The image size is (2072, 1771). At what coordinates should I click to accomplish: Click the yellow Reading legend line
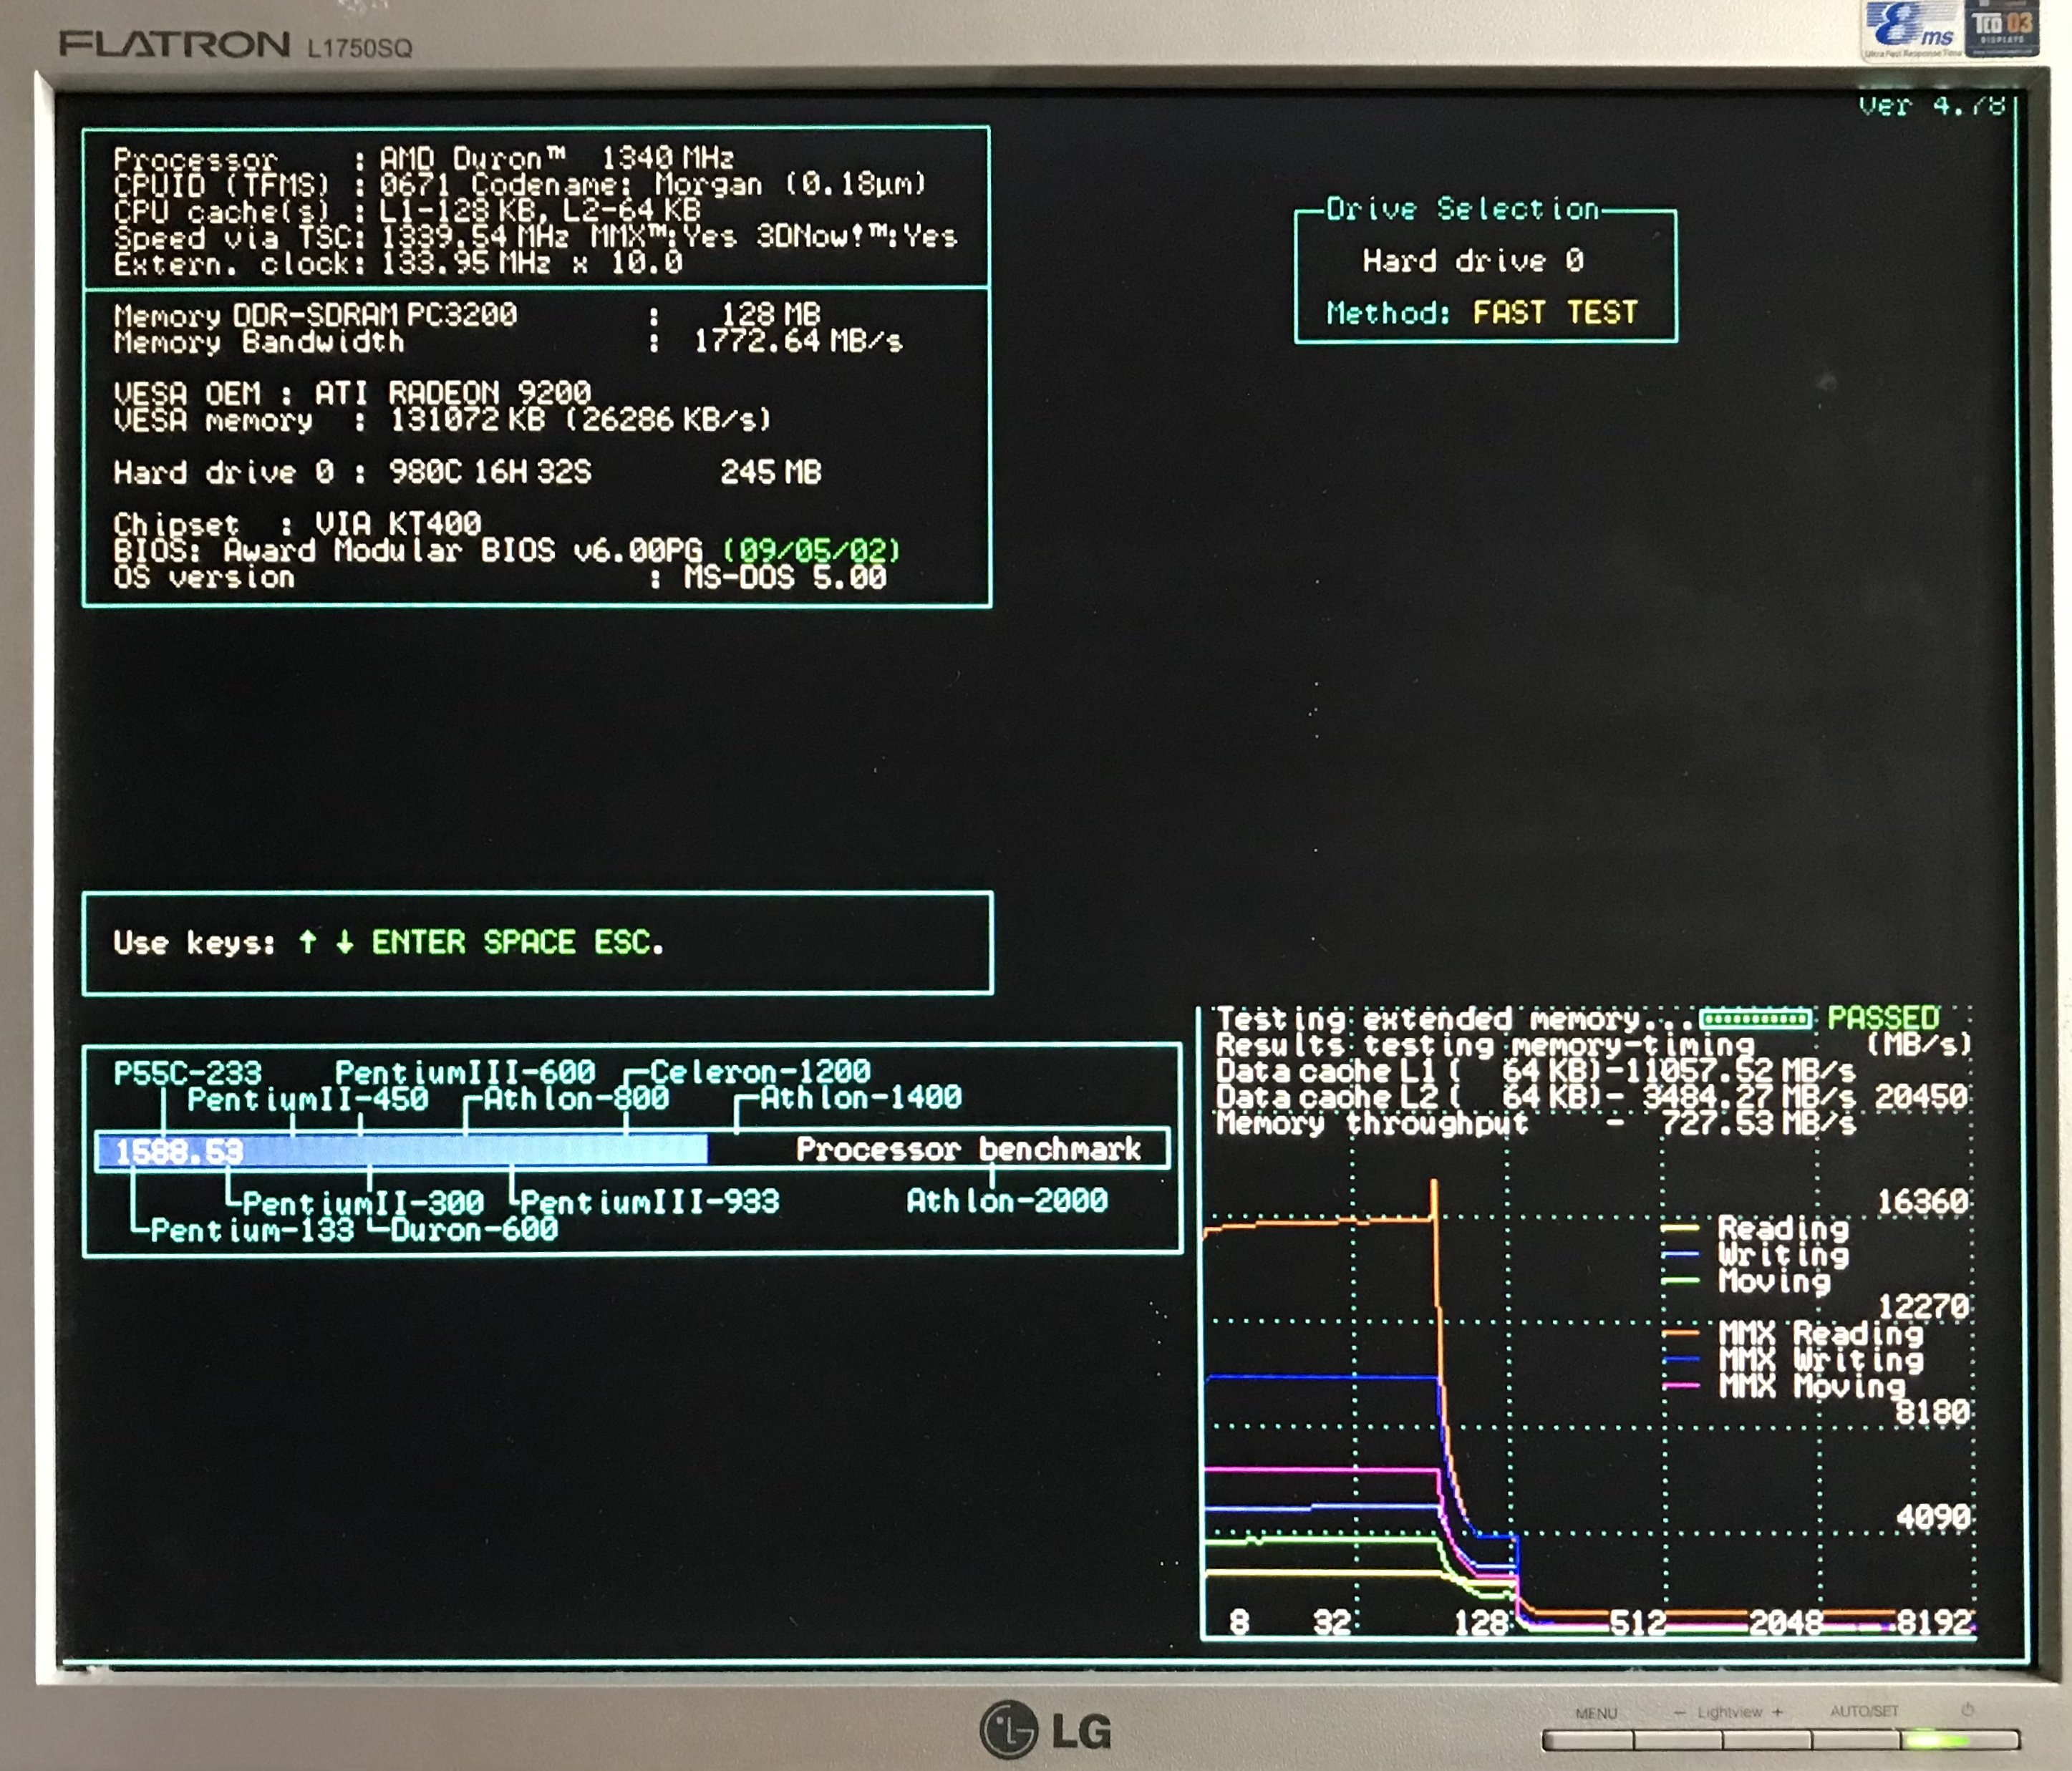1679,1228
